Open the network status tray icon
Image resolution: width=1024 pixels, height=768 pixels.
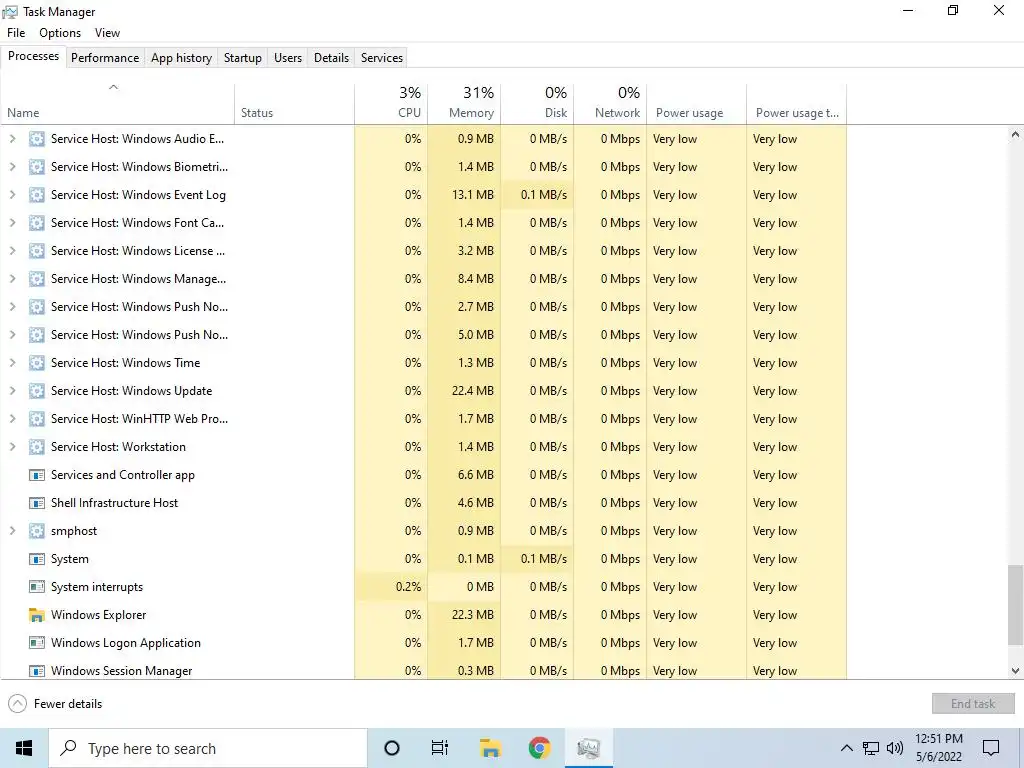871,748
